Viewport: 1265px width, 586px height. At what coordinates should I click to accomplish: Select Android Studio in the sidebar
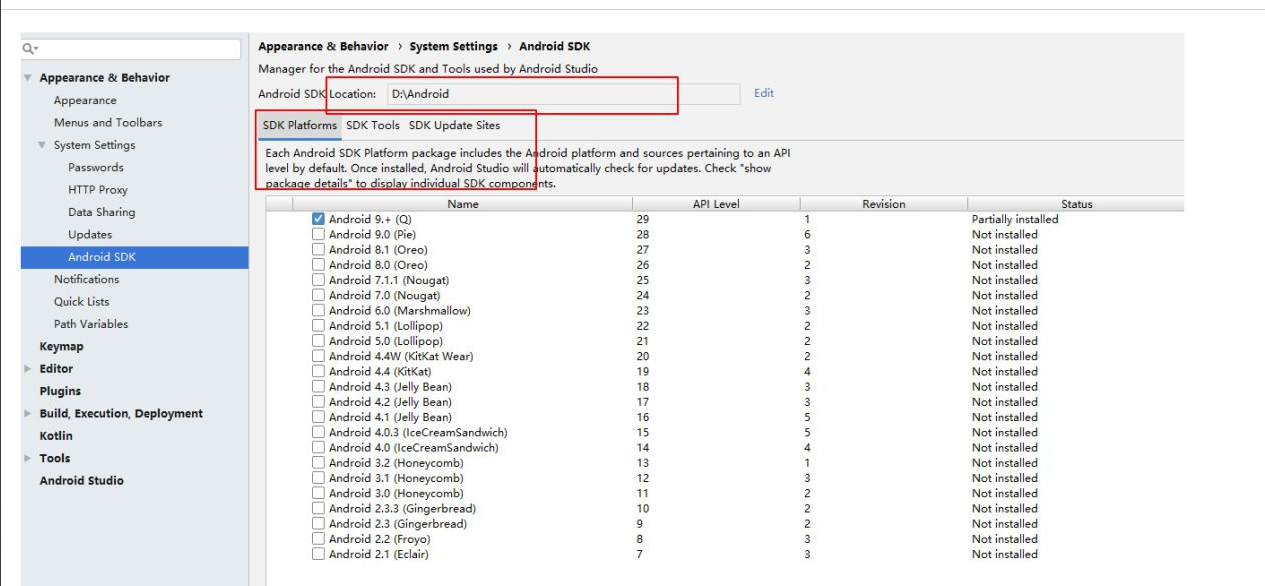pos(81,481)
